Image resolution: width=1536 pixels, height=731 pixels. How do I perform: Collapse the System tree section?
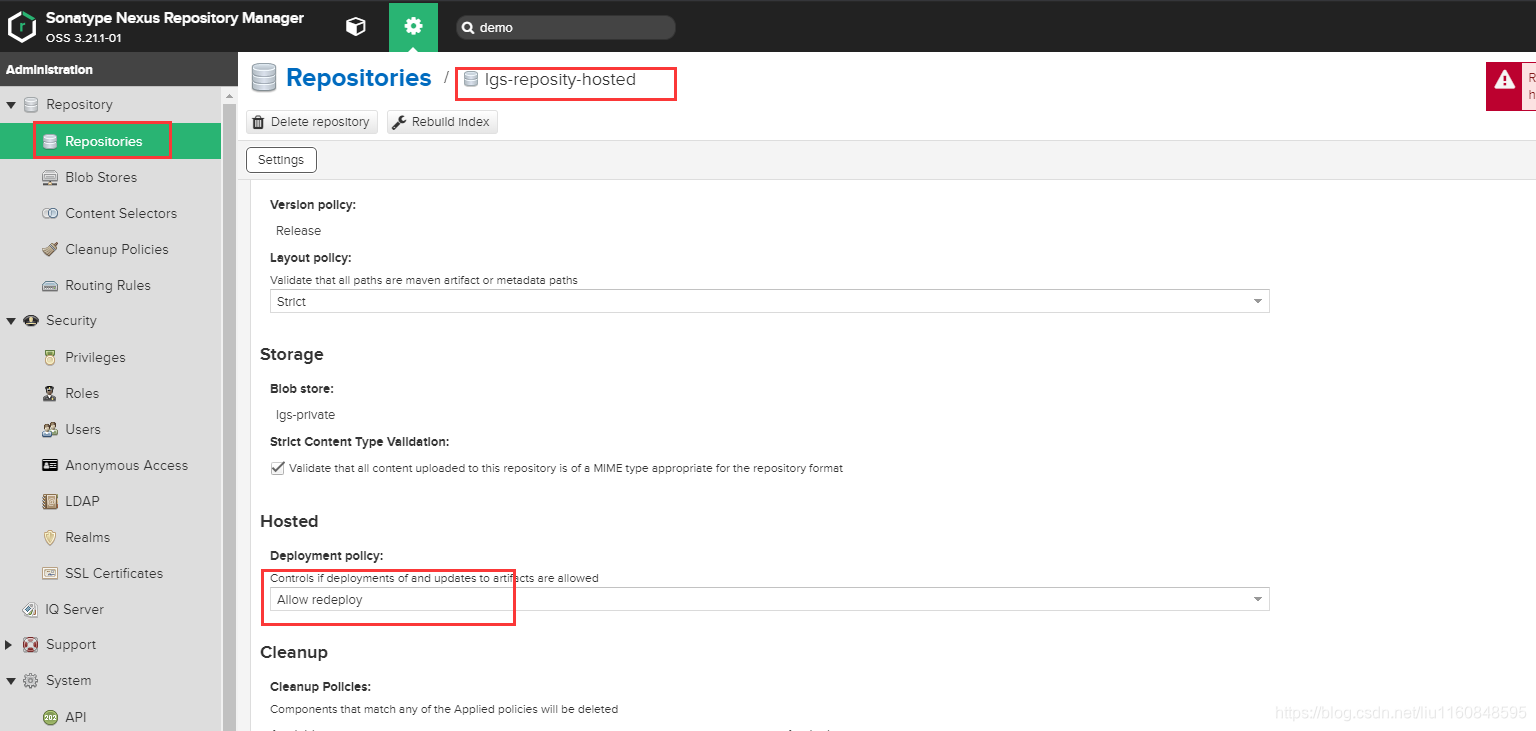11,680
